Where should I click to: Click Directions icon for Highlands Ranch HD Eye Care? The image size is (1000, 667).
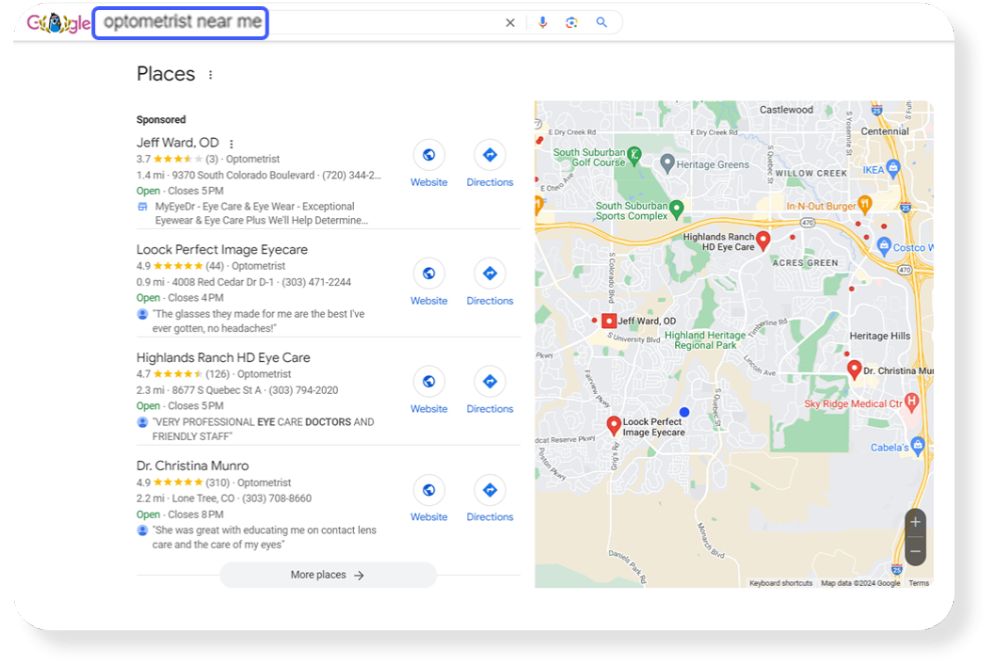(x=489, y=381)
